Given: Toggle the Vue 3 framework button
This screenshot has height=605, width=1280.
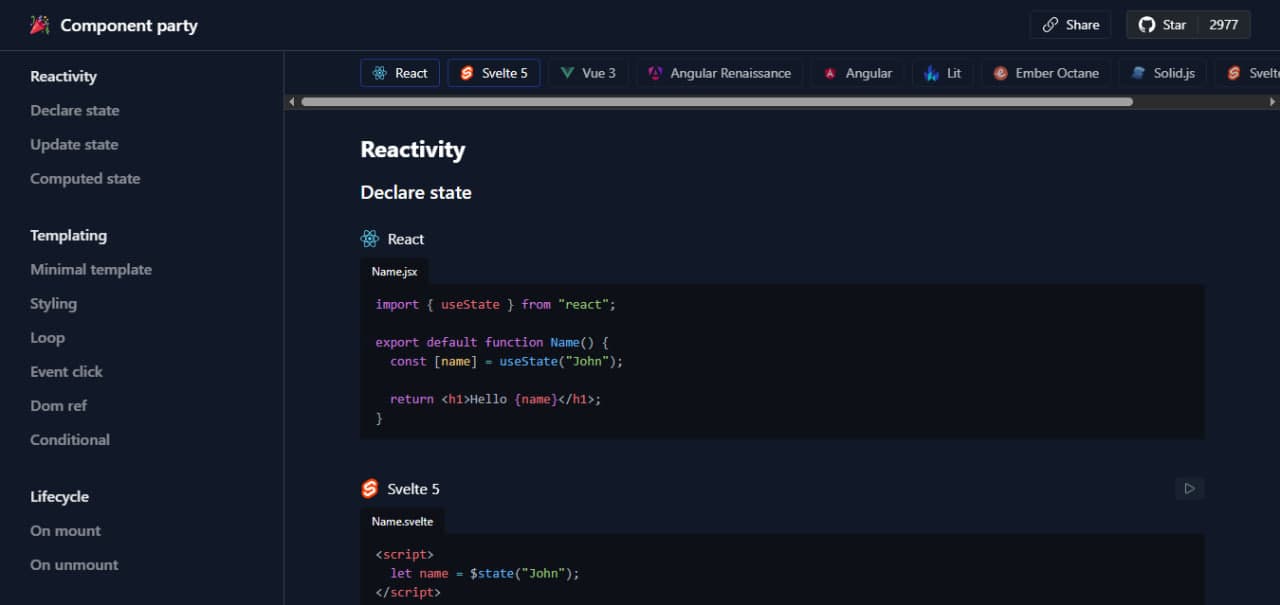Looking at the screenshot, I should 588,73.
